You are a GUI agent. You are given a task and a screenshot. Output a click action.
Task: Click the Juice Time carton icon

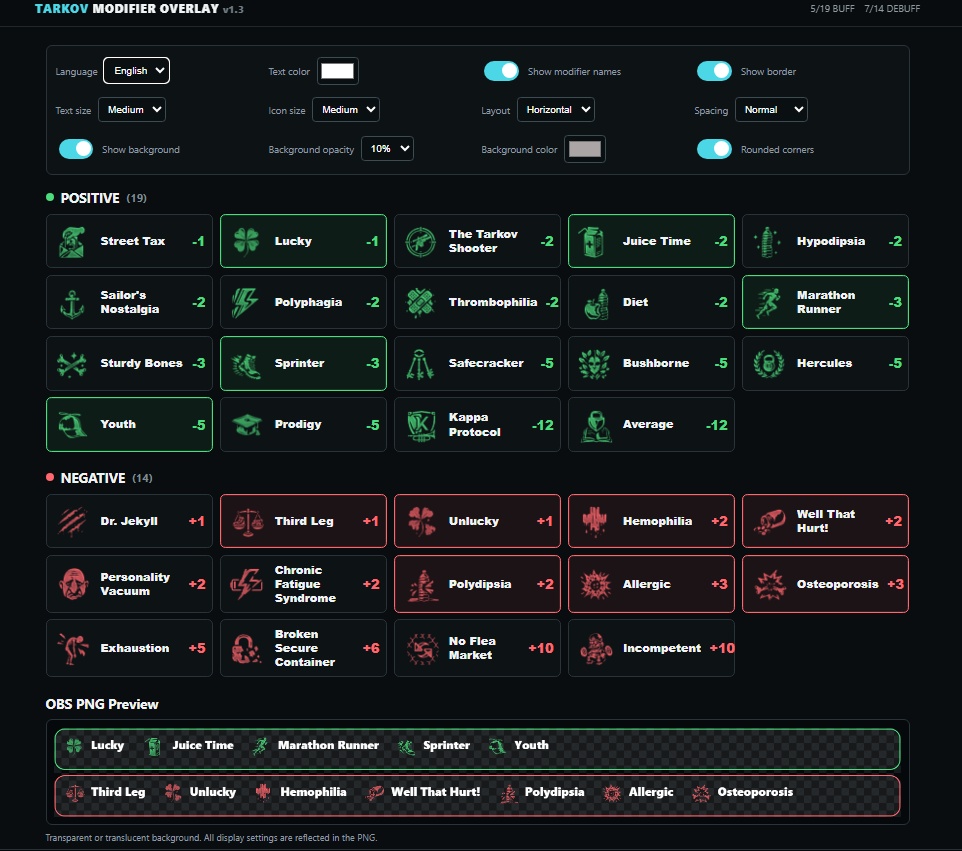[x=594, y=241]
